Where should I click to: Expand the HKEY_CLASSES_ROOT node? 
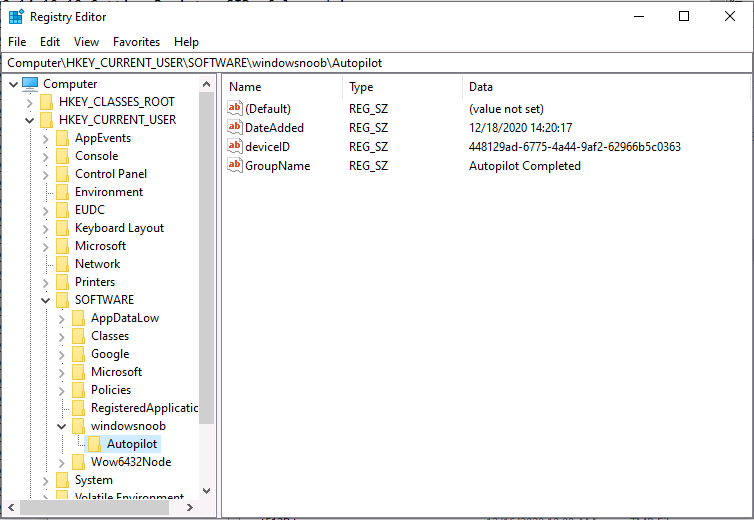click(x=29, y=102)
